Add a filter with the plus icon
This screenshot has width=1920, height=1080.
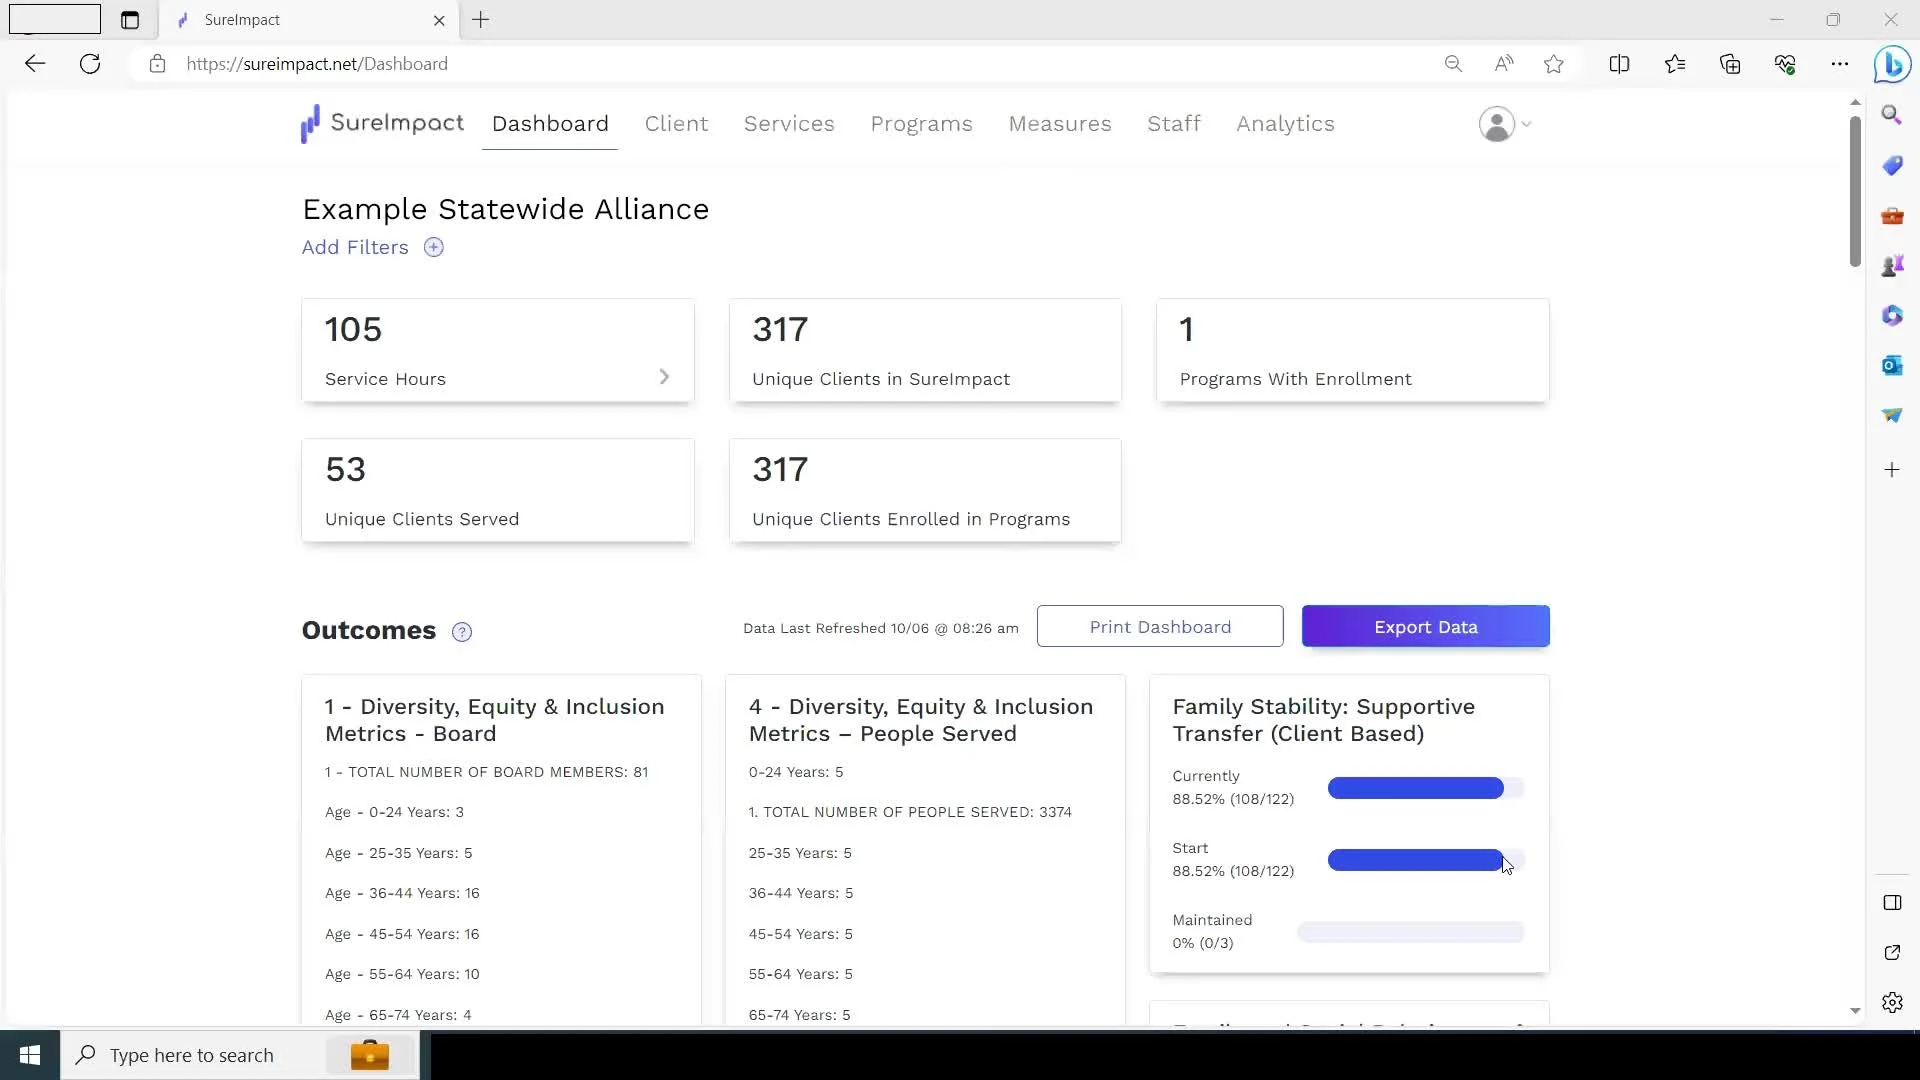(433, 248)
